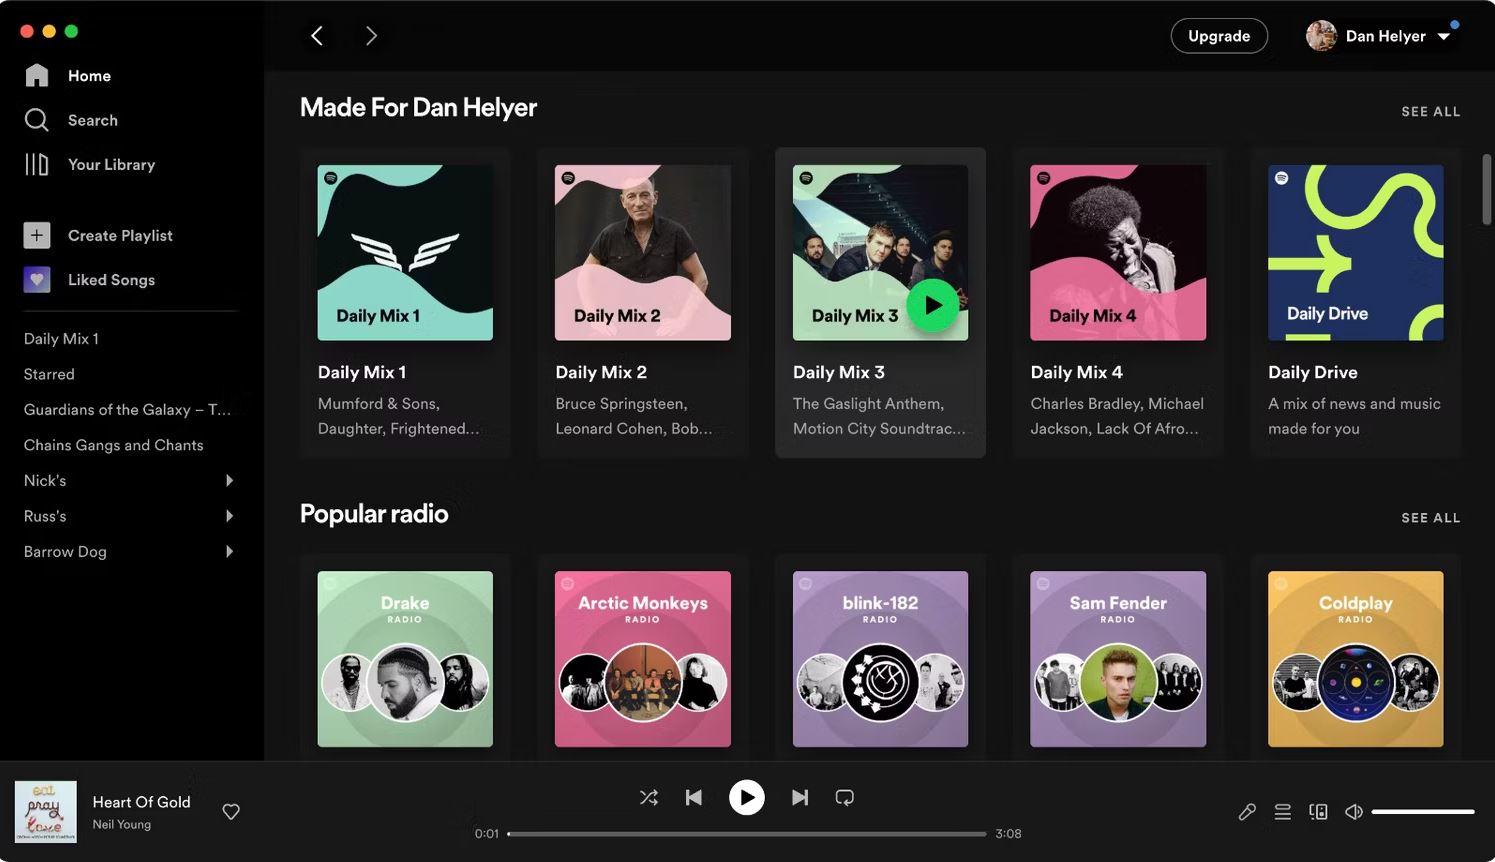The width and height of the screenshot is (1495, 862).
Task: Click Heart Of Gold song title
Action: pos(141,802)
